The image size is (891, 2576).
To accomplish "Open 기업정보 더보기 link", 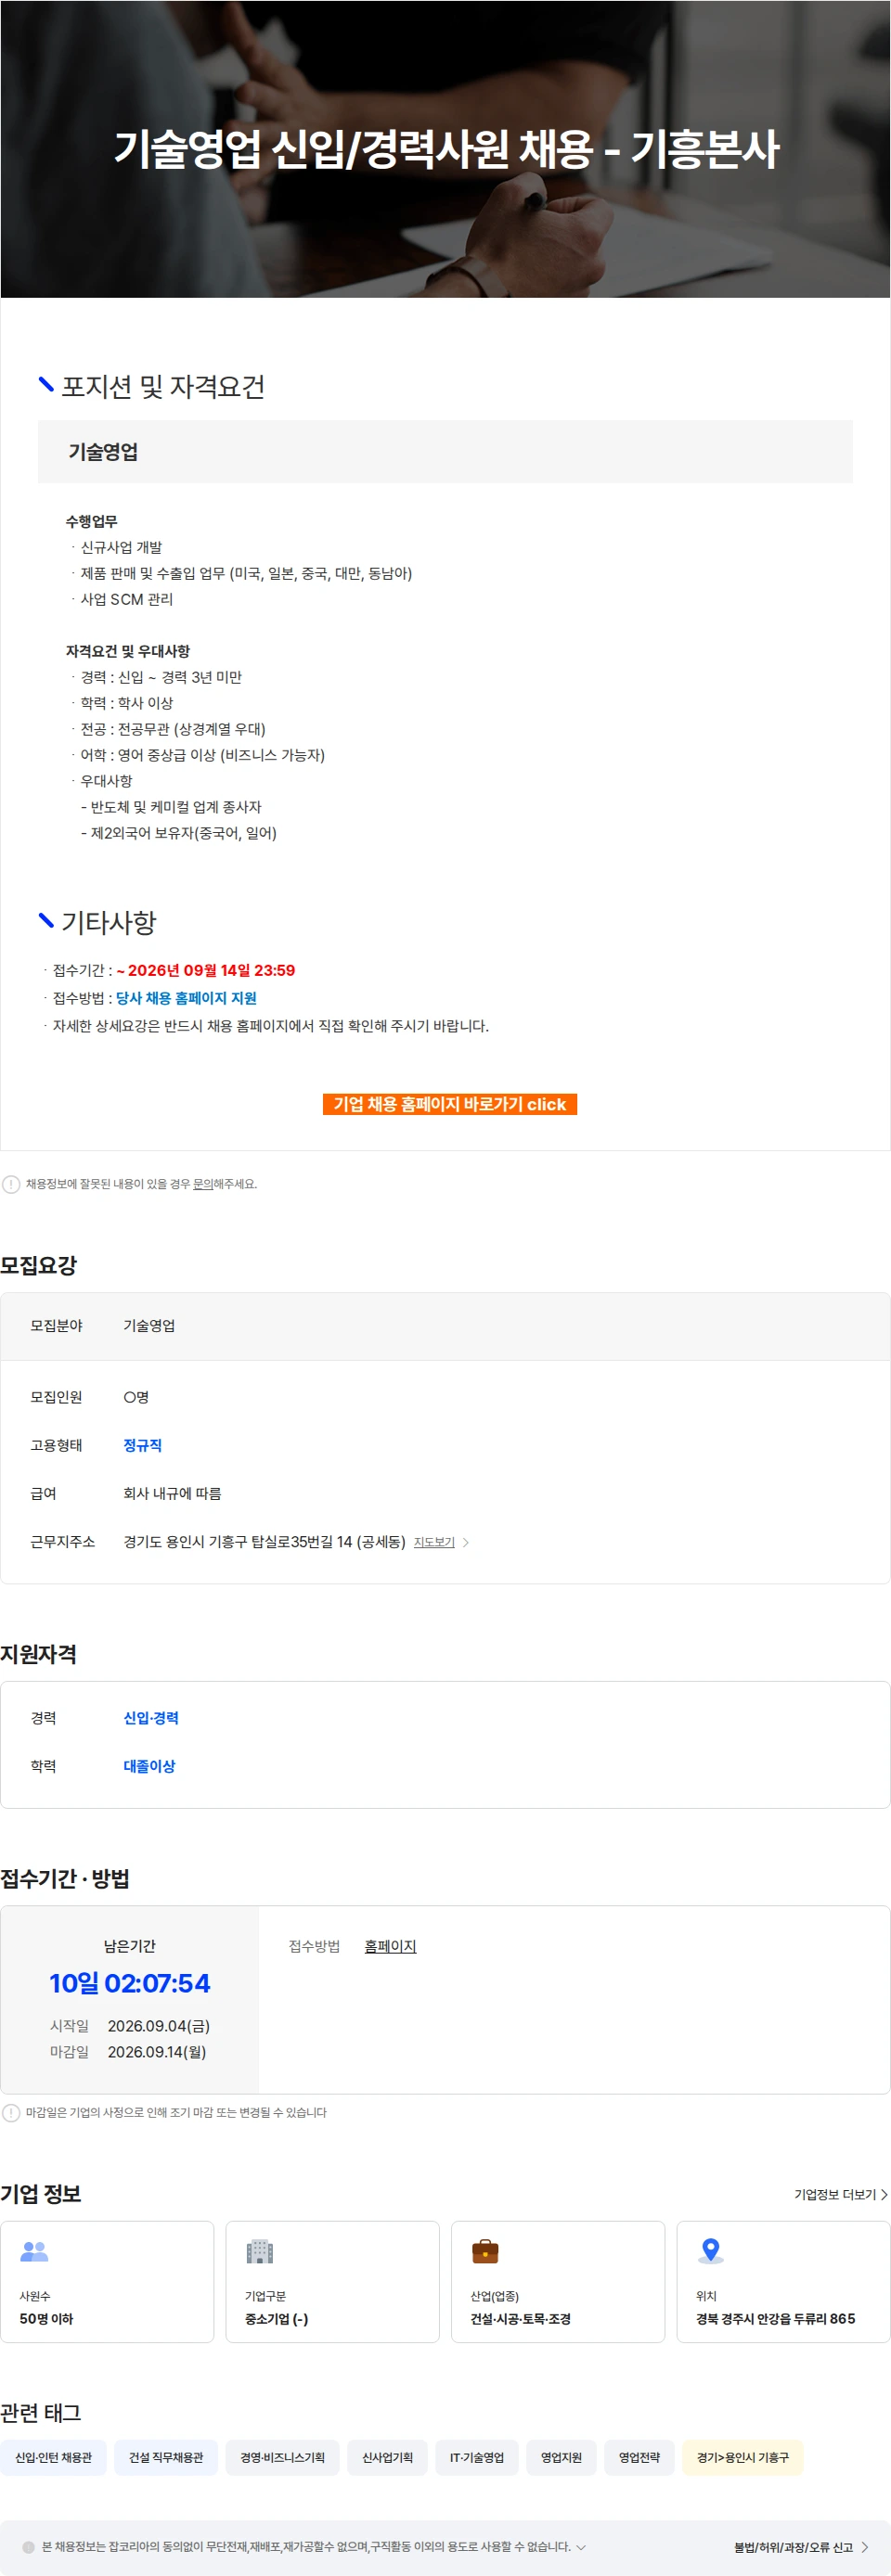I will pyautogui.click(x=840, y=2194).
